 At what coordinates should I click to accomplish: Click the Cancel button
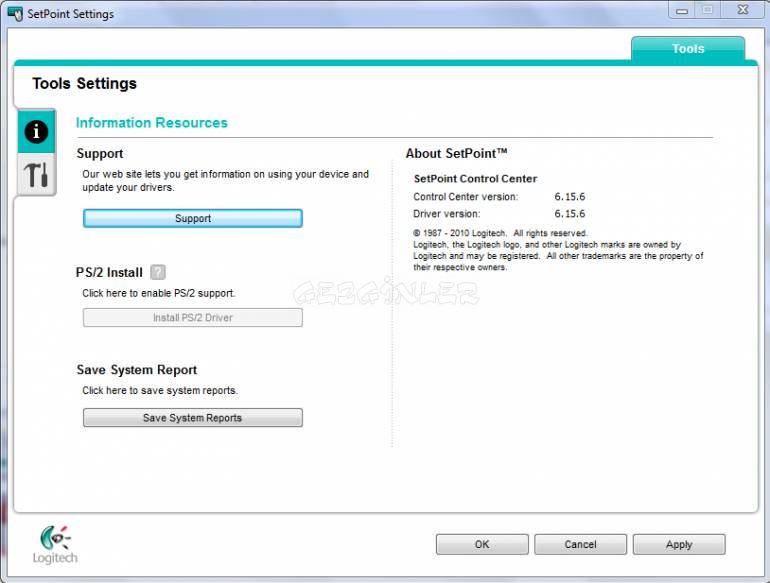580,544
